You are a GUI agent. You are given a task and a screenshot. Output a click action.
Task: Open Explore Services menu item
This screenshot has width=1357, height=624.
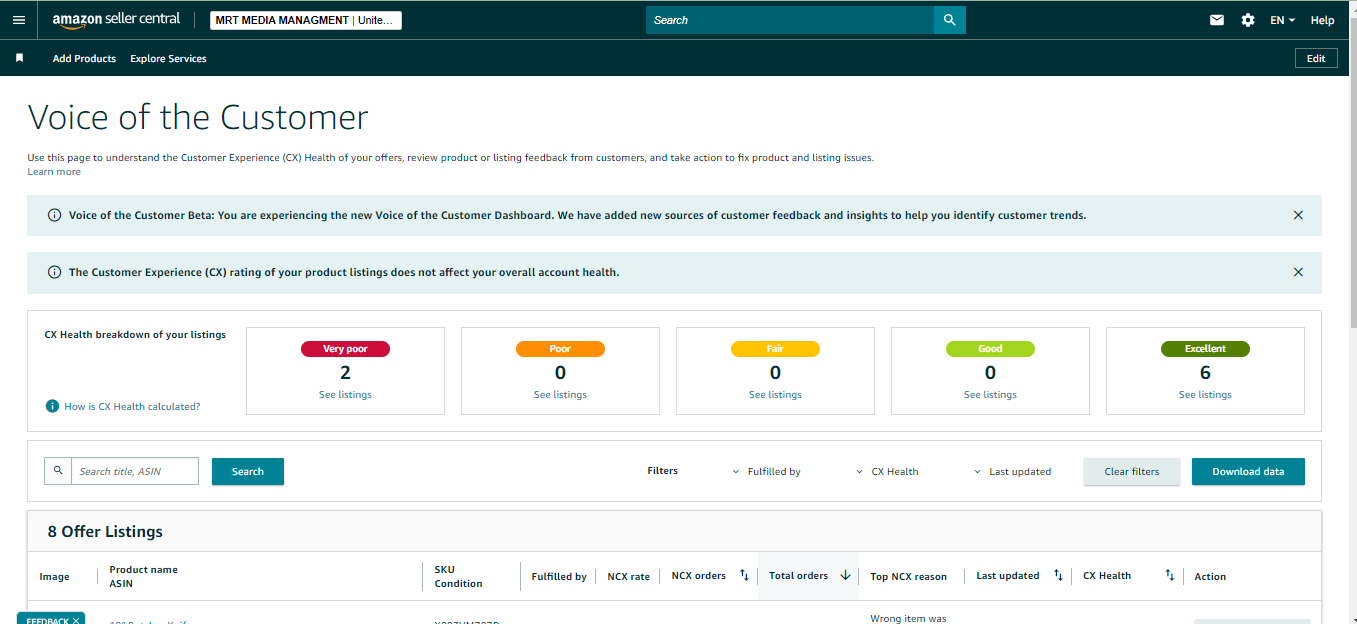coord(168,58)
